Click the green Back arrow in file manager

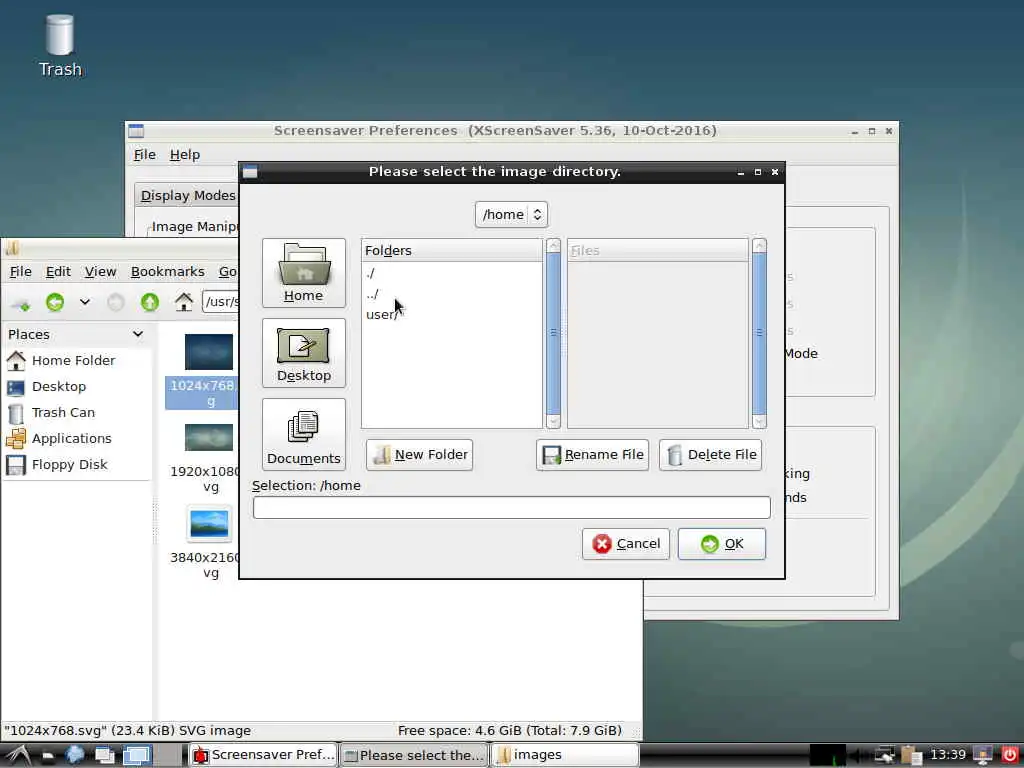point(55,302)
